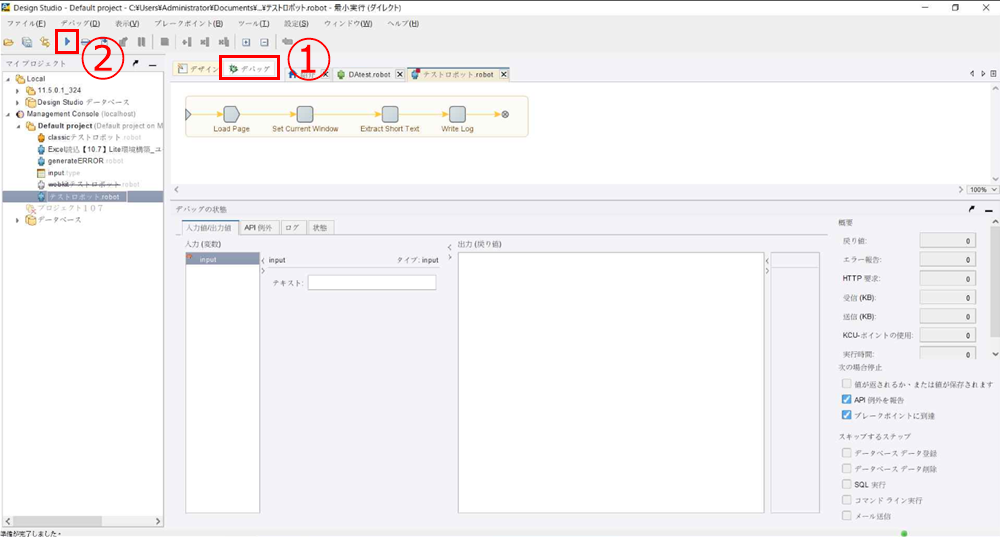Select the Extract Short Text step
Screen dimensions: 1000x537
tap(390, 114)
